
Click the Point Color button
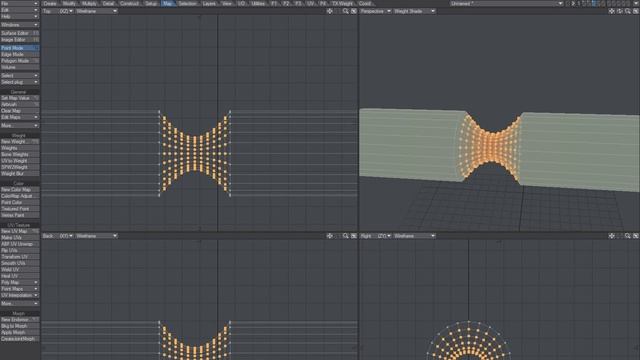tap(20, 202)
